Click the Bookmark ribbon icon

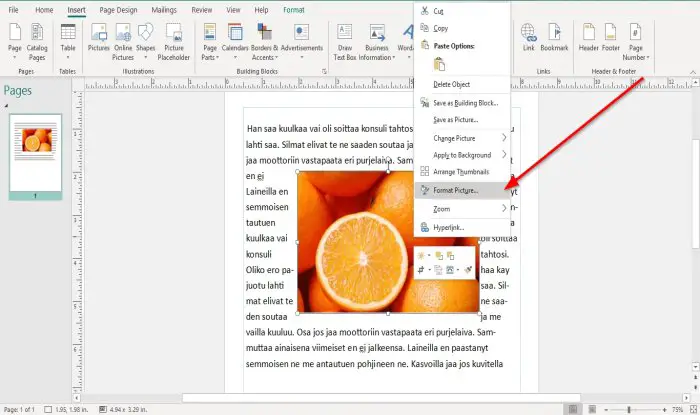pyautogui.click(x=554, y=37)
